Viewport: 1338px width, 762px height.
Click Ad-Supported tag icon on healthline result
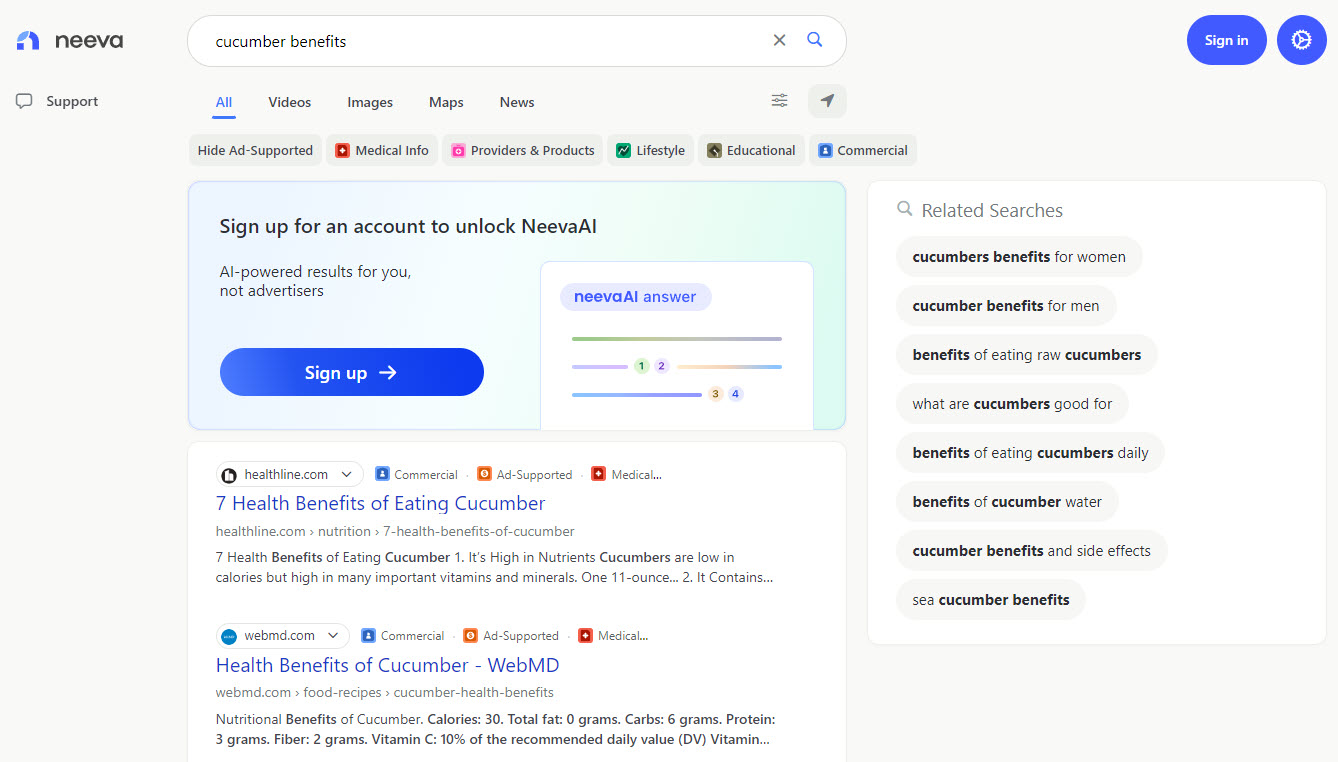[484, 474]
